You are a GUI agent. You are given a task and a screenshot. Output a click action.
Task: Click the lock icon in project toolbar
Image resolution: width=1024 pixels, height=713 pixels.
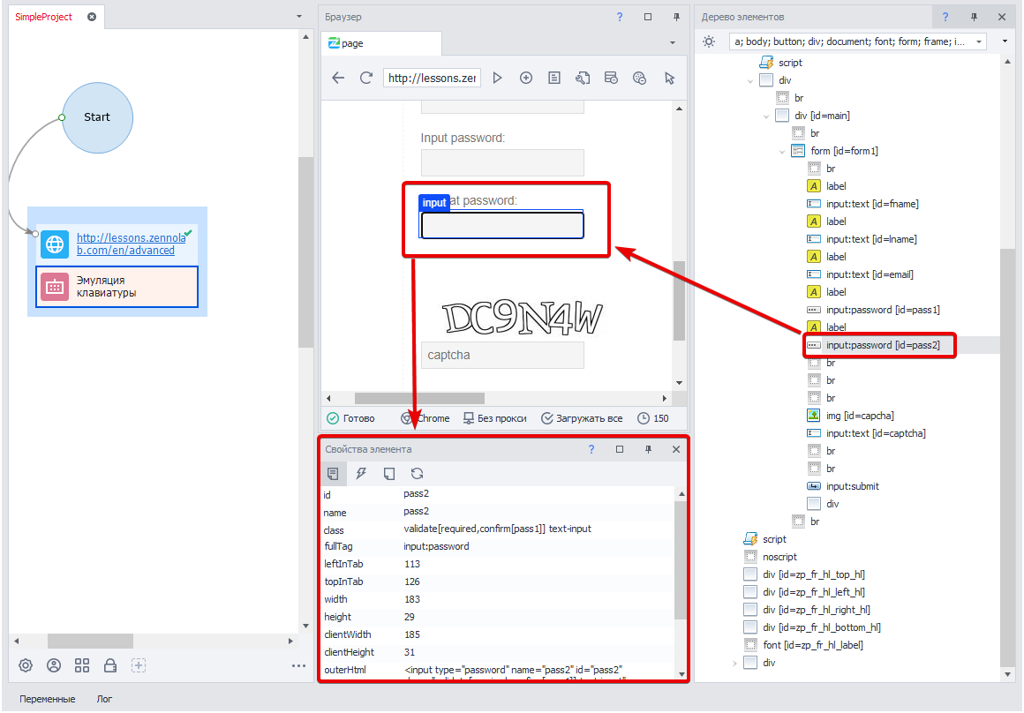click(x=110, y=666)
